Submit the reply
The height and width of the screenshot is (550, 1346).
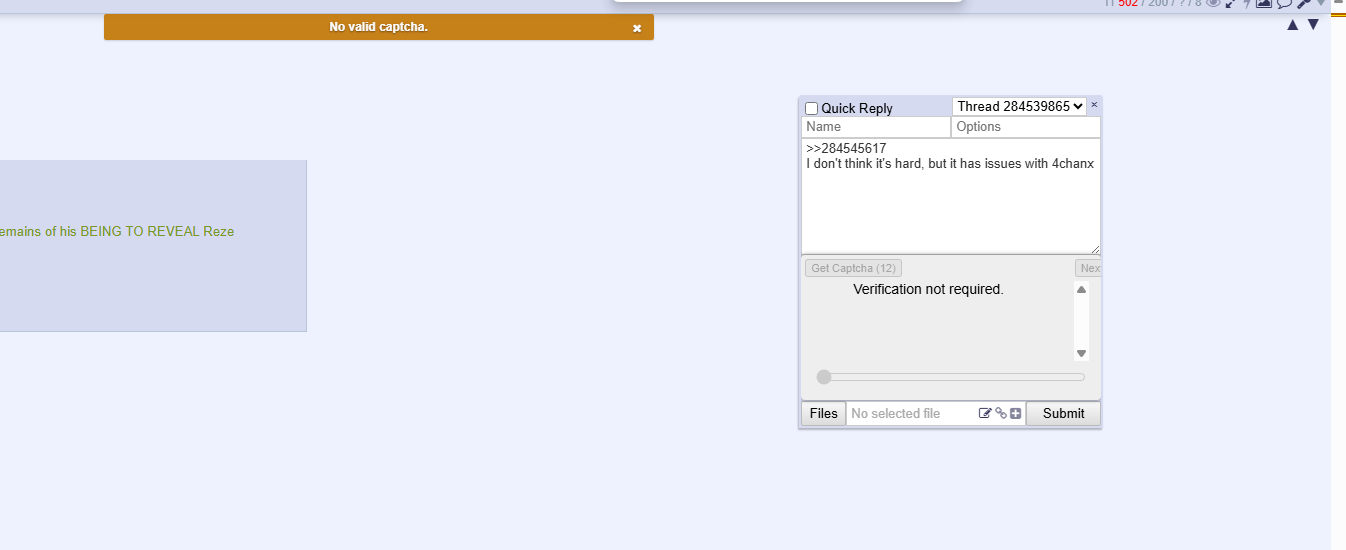coord(1063,413)
